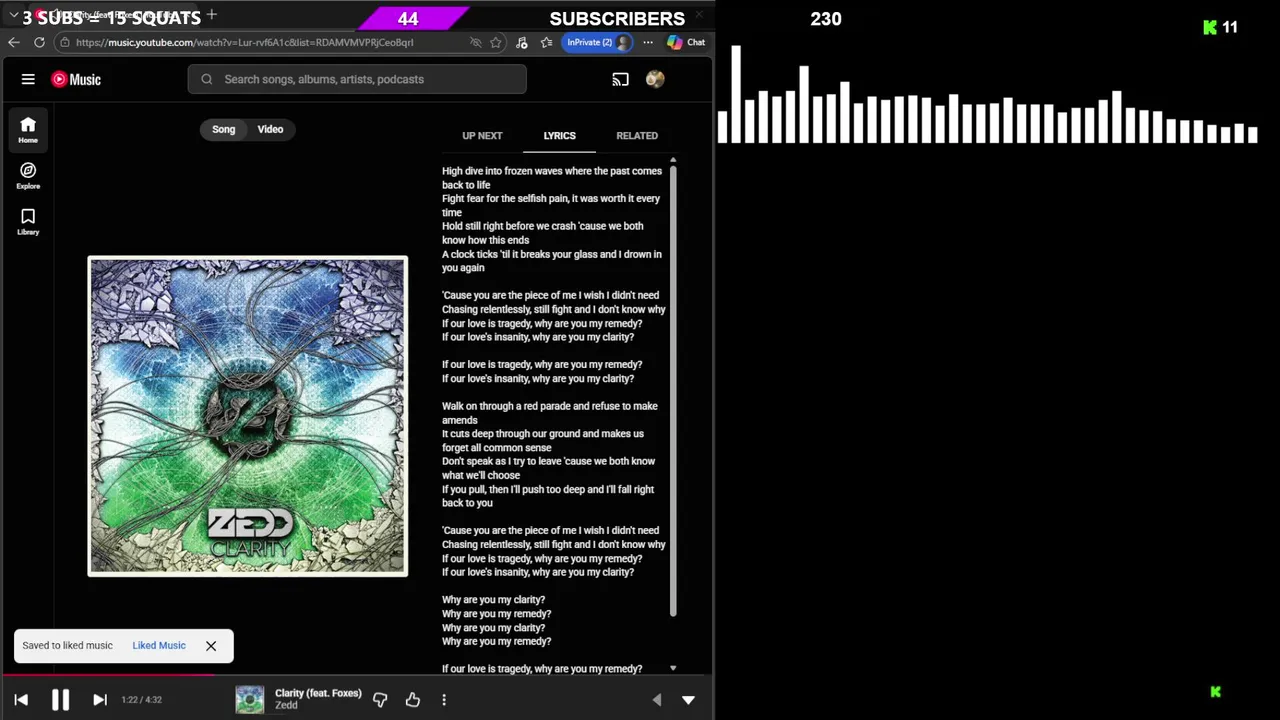Image resolution: width=1280 pixels, height=720 pixels.
Task: Open the RELATED tab
Action: point(637,136)
